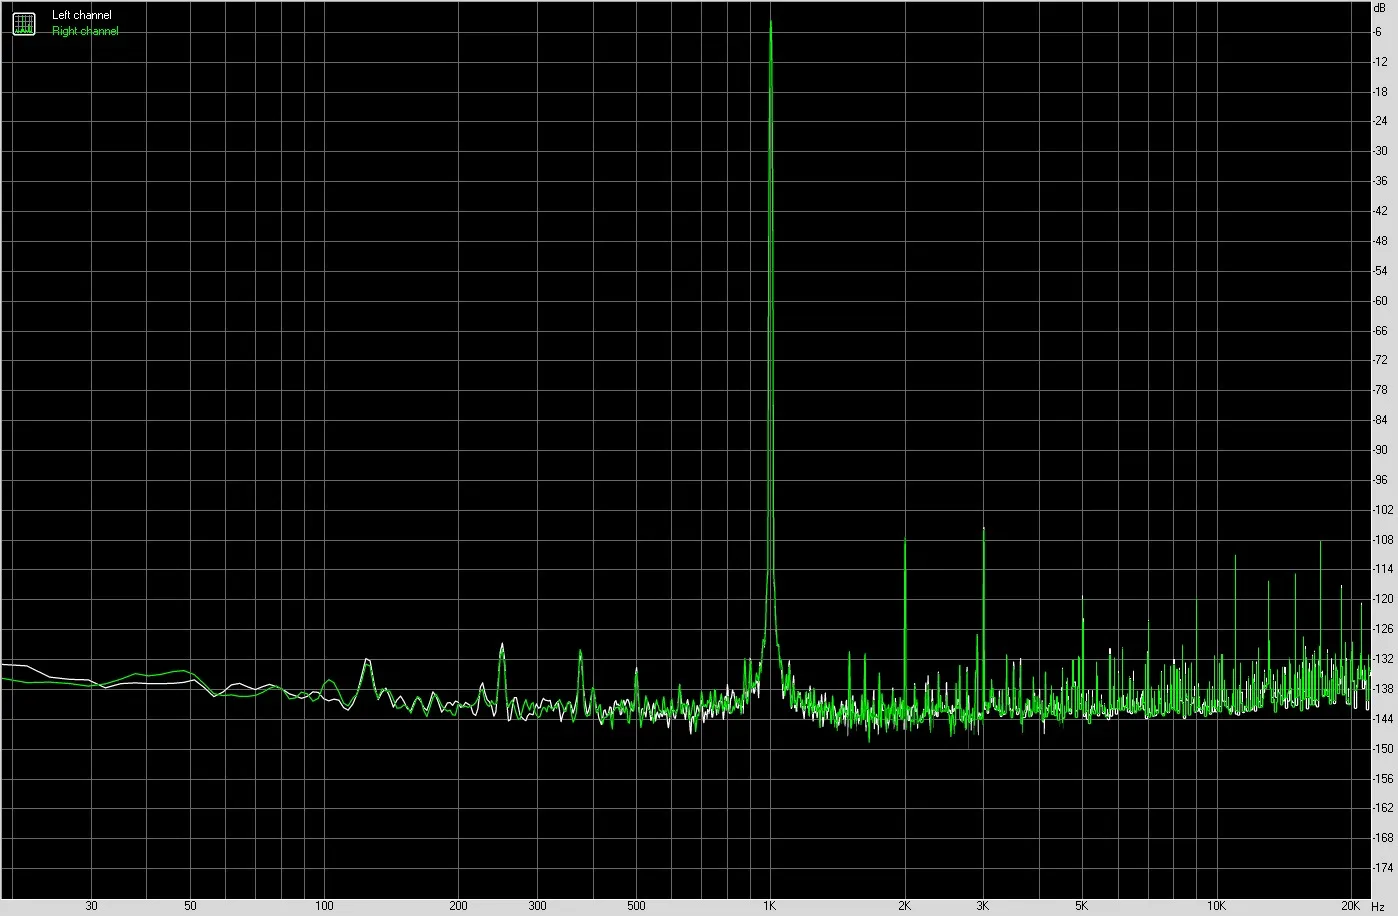Click the 1K frequency axis label
The width and height of the screenshot is (1398, 916).
(x=770, y=906)
